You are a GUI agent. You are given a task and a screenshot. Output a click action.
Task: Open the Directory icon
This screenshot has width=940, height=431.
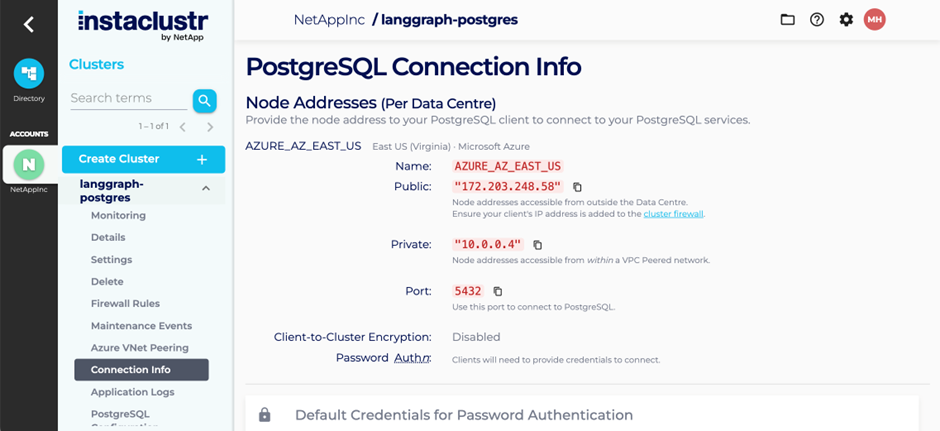(x=29, y=74)
